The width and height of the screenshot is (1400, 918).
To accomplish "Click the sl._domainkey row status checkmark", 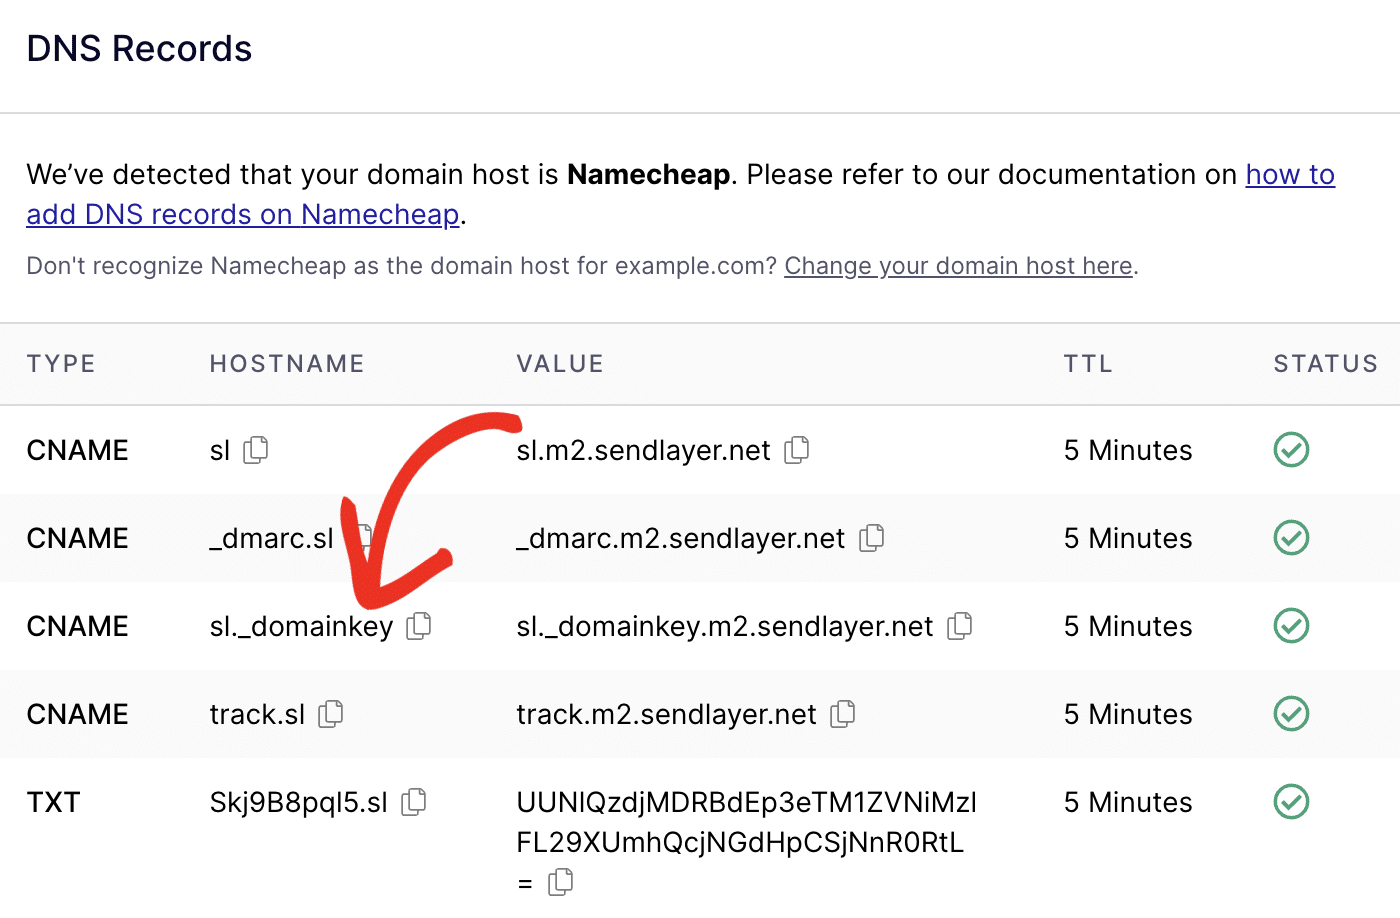I will (x=1291, y=626).
